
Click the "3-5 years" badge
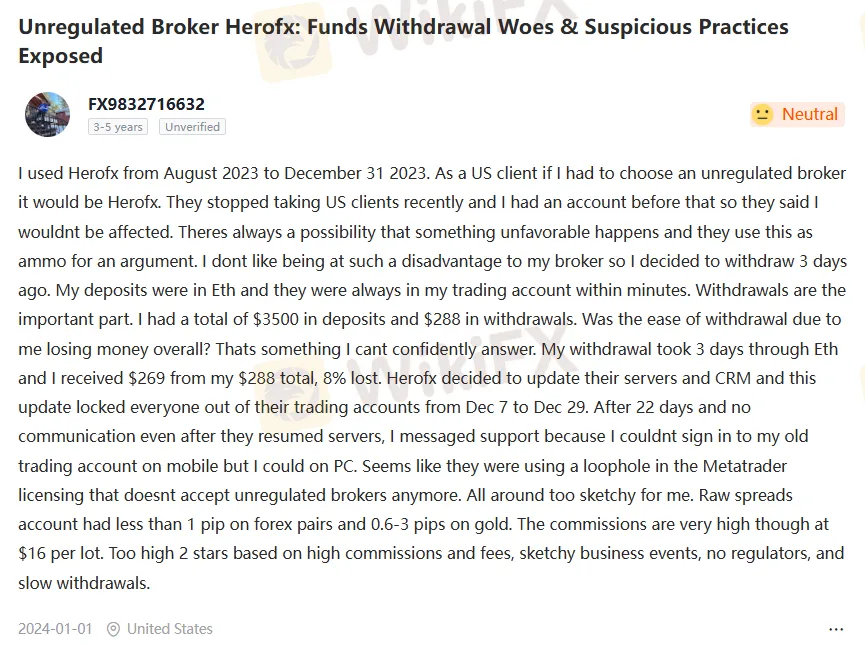(117, 127)
